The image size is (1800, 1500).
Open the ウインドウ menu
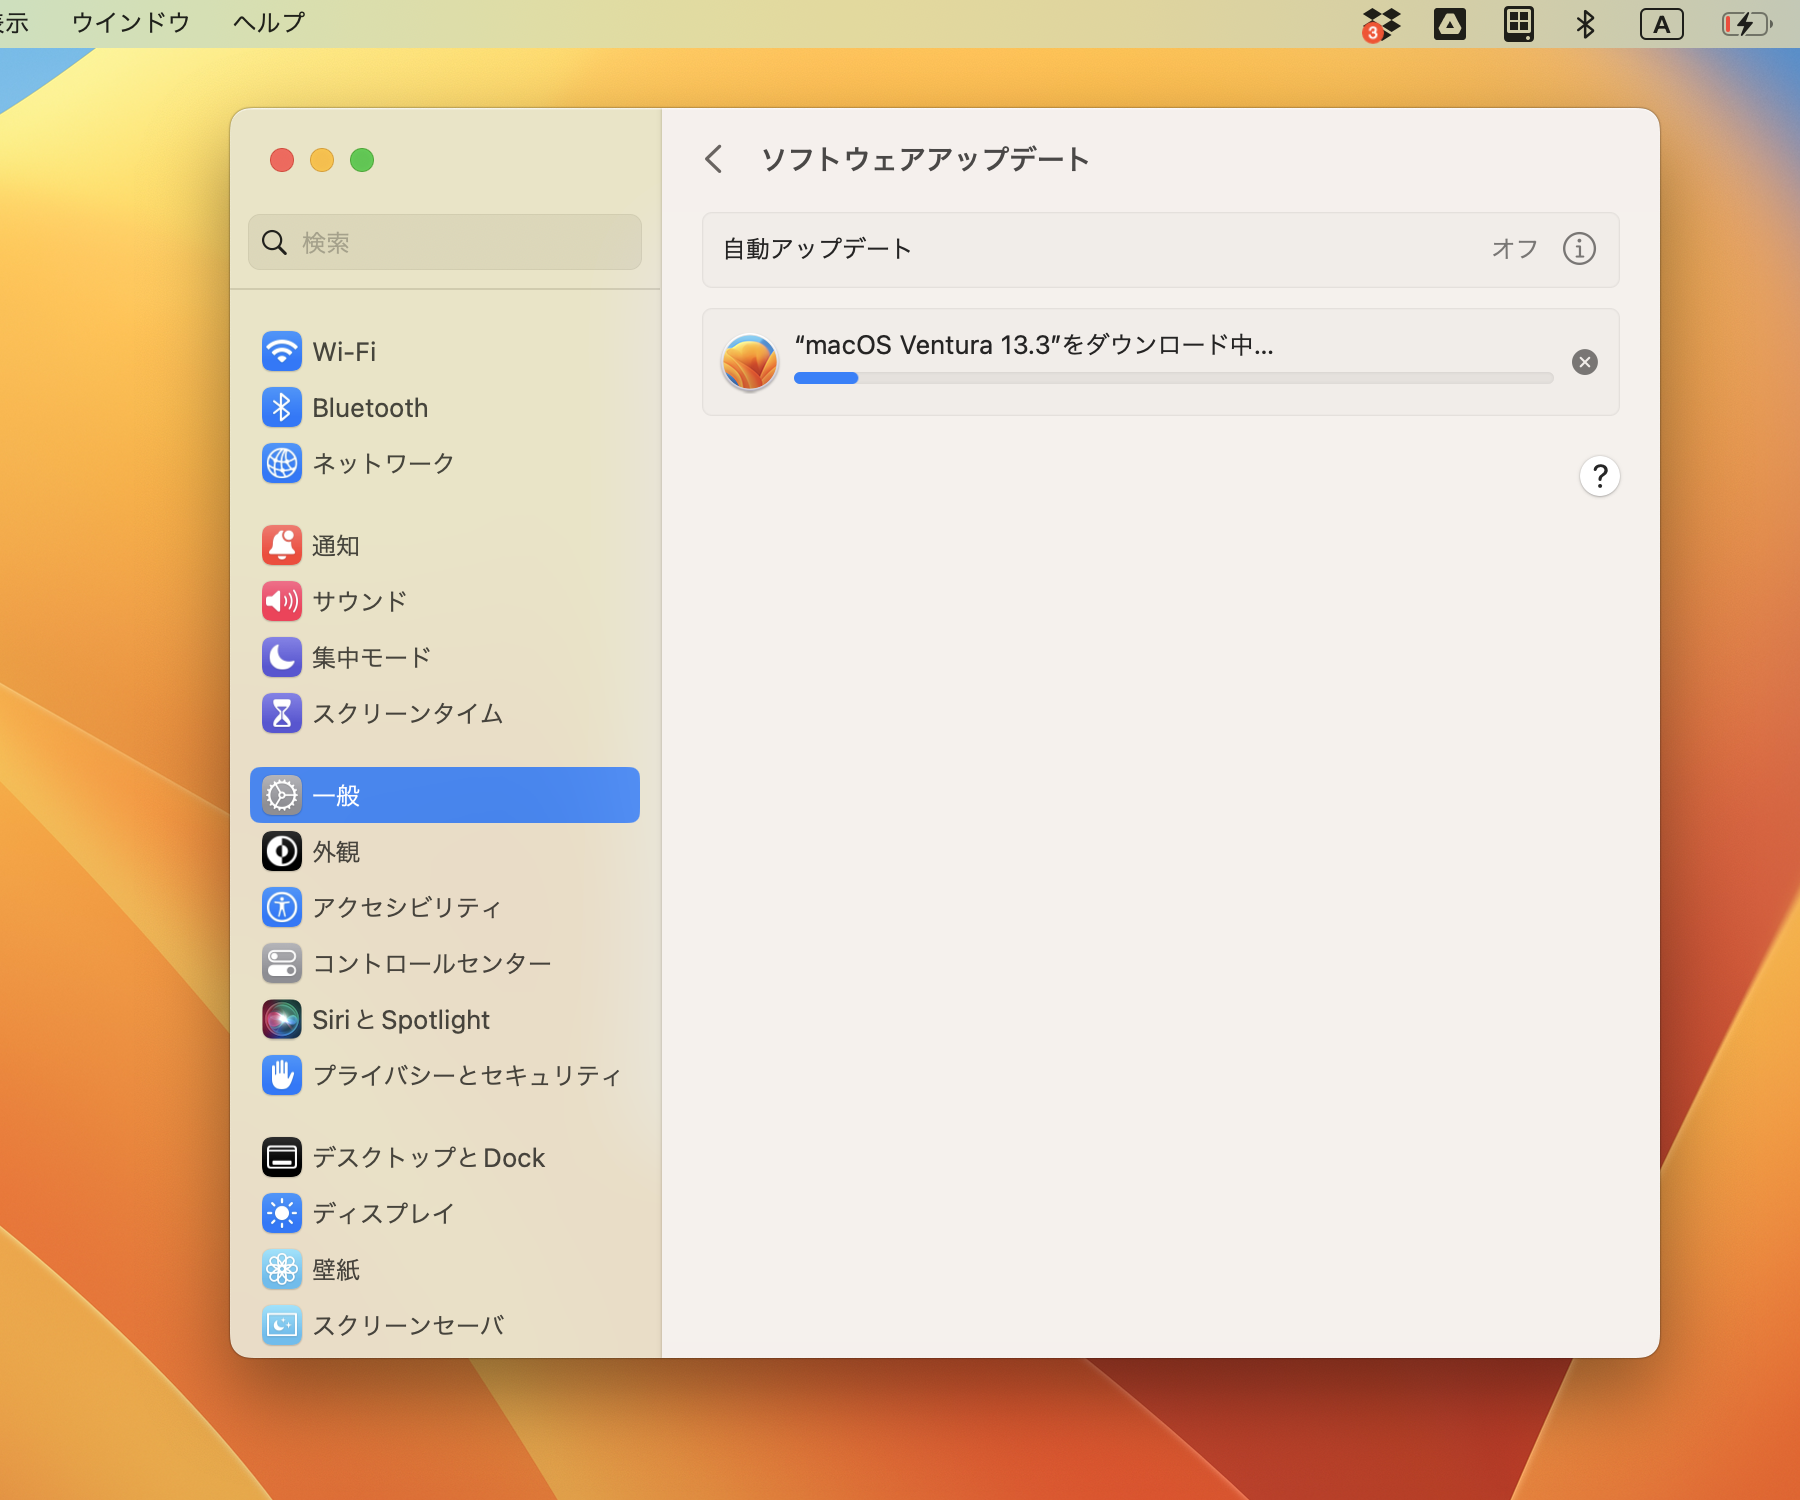coord(131,22)
